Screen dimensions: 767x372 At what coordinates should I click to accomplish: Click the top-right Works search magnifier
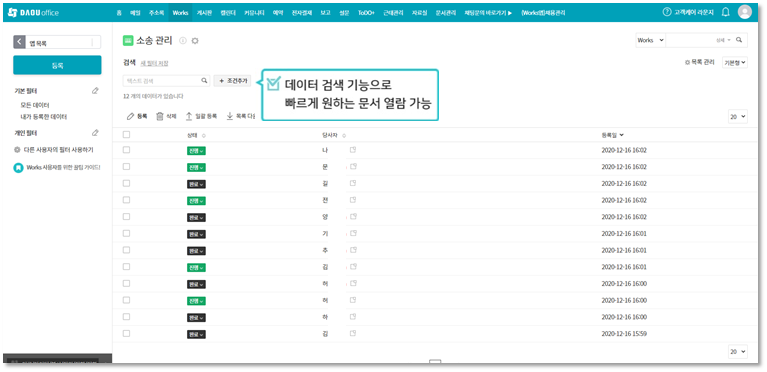pyautogui.click(x=739, y=40)
